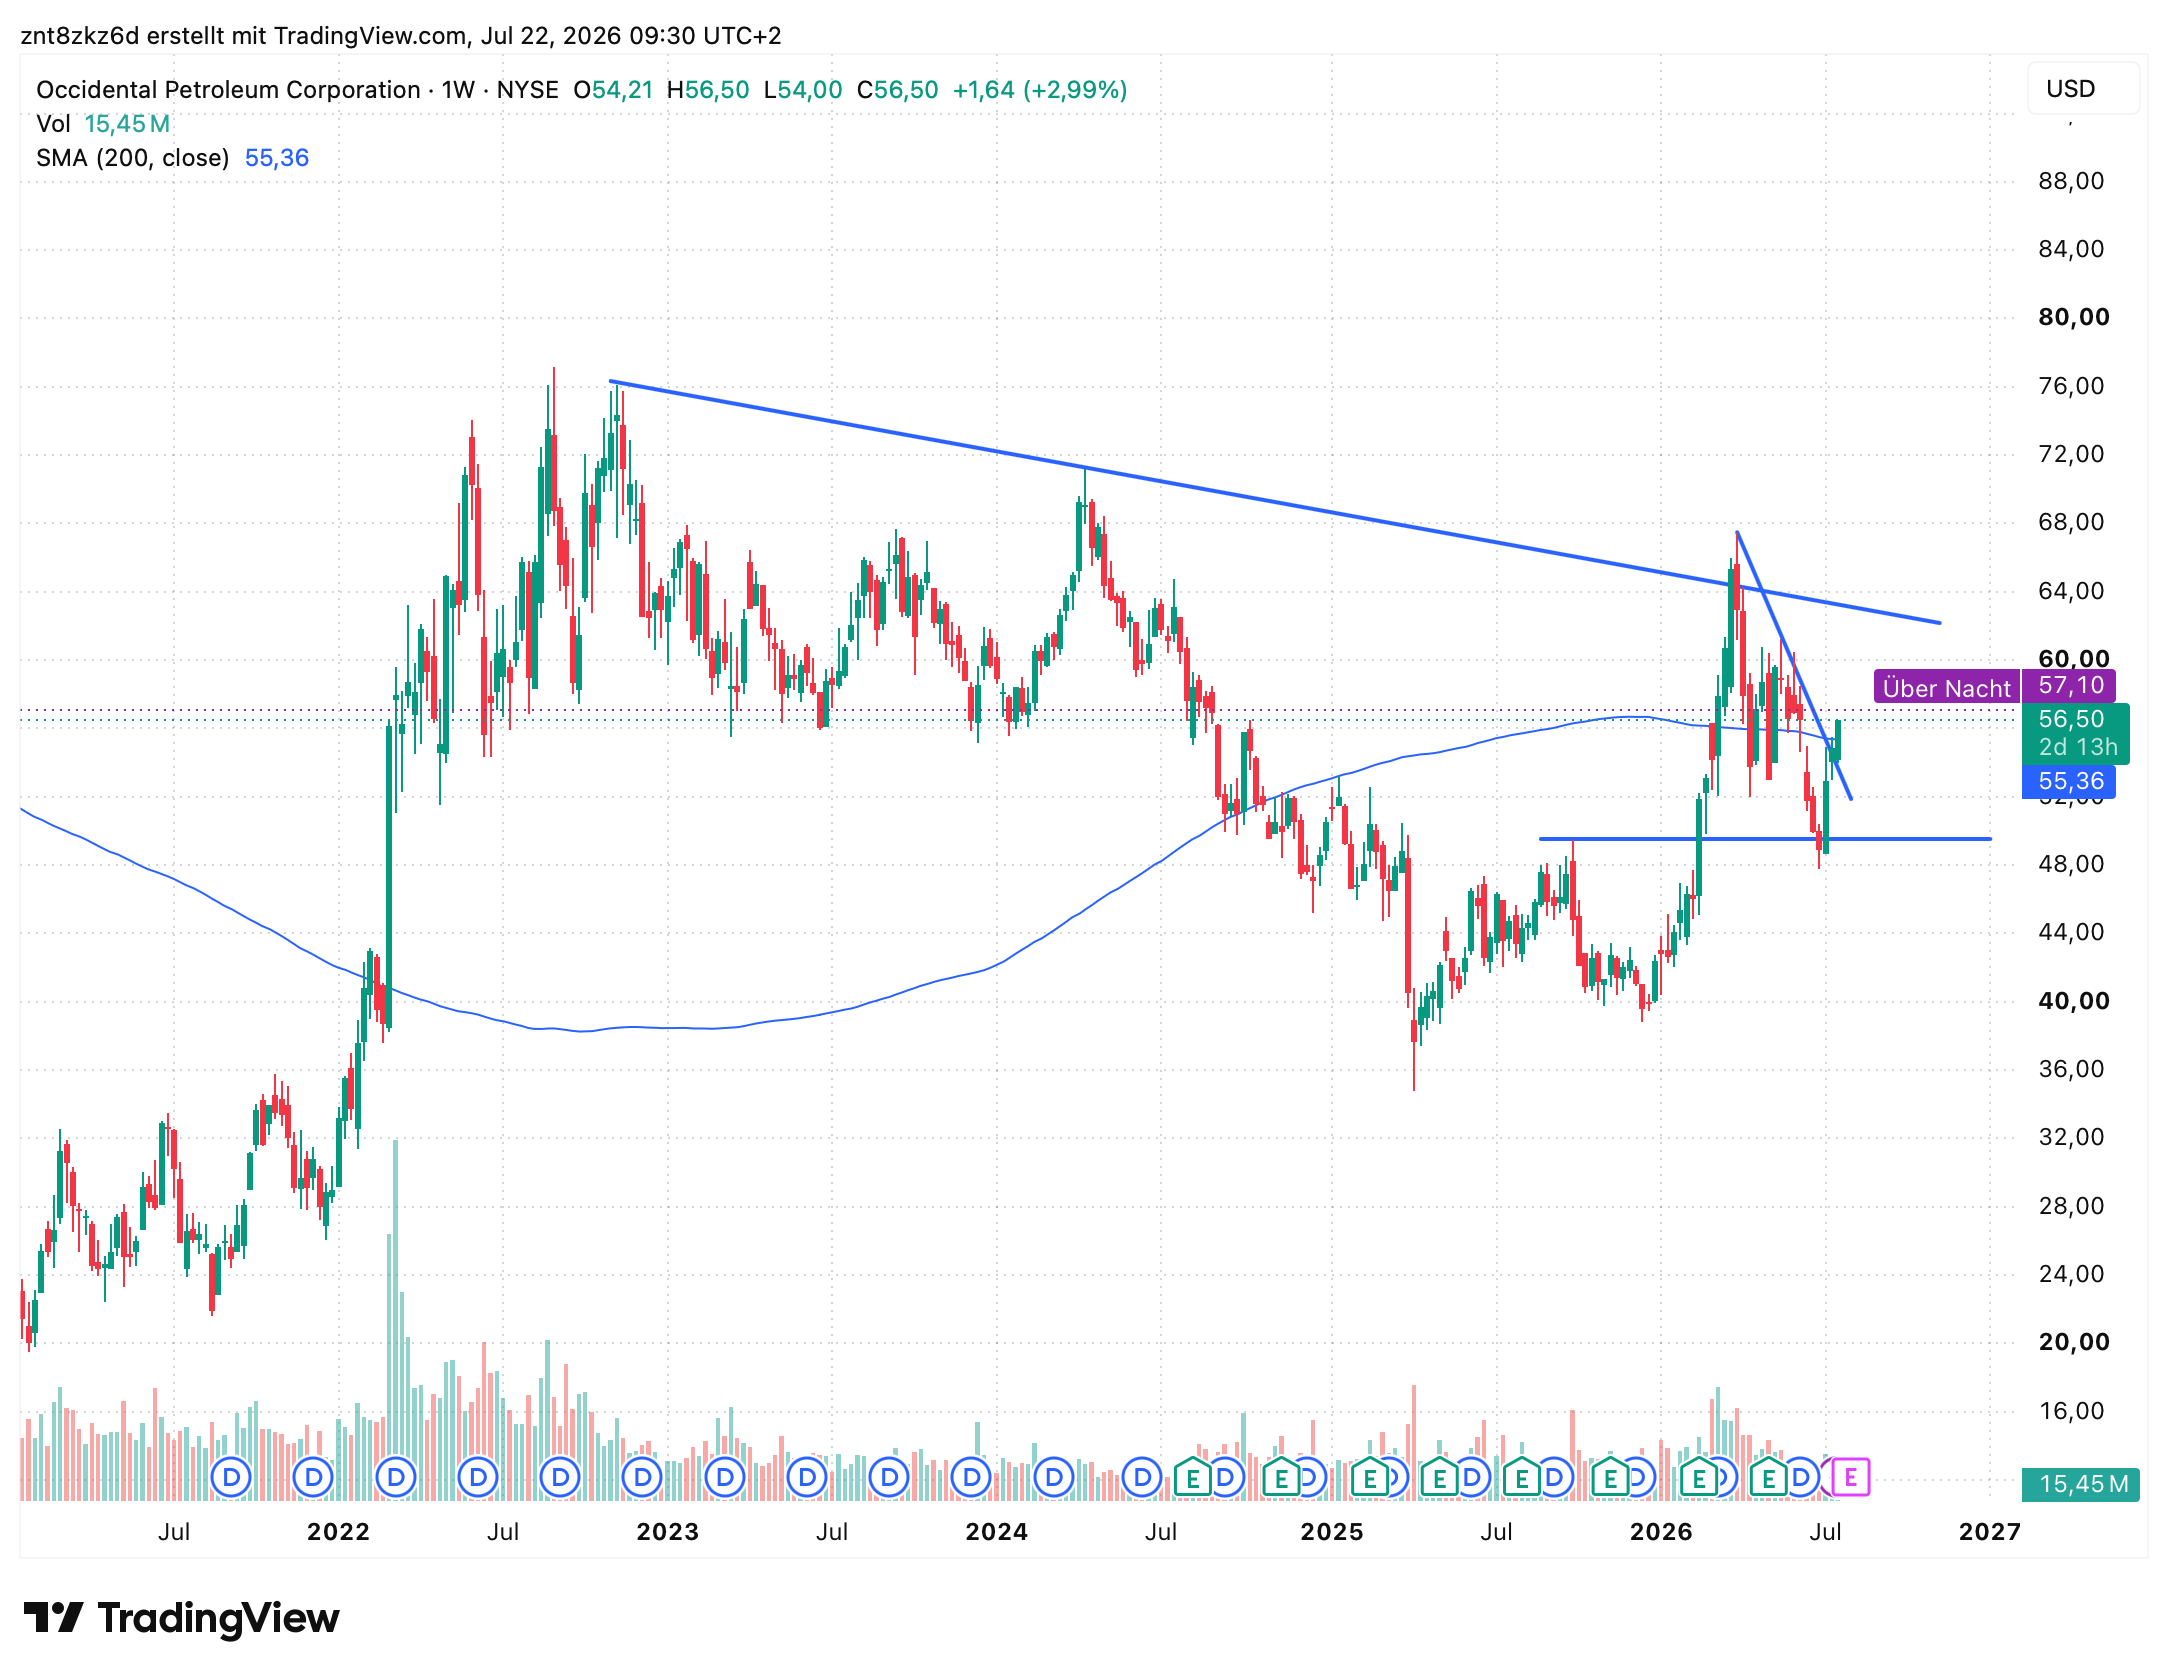Click the 20,00 price axis label
The height and width of the screenshot is (1678, 2168).
click(x=2074, y=1342)
